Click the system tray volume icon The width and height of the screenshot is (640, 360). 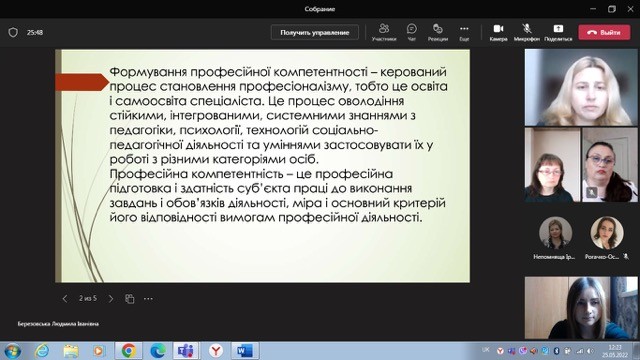tap(590, 351)
